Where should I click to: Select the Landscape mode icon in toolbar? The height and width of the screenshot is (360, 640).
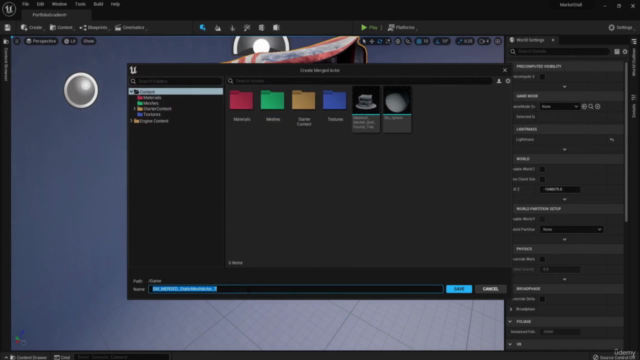pyautogui.click(x=218, y=27)
